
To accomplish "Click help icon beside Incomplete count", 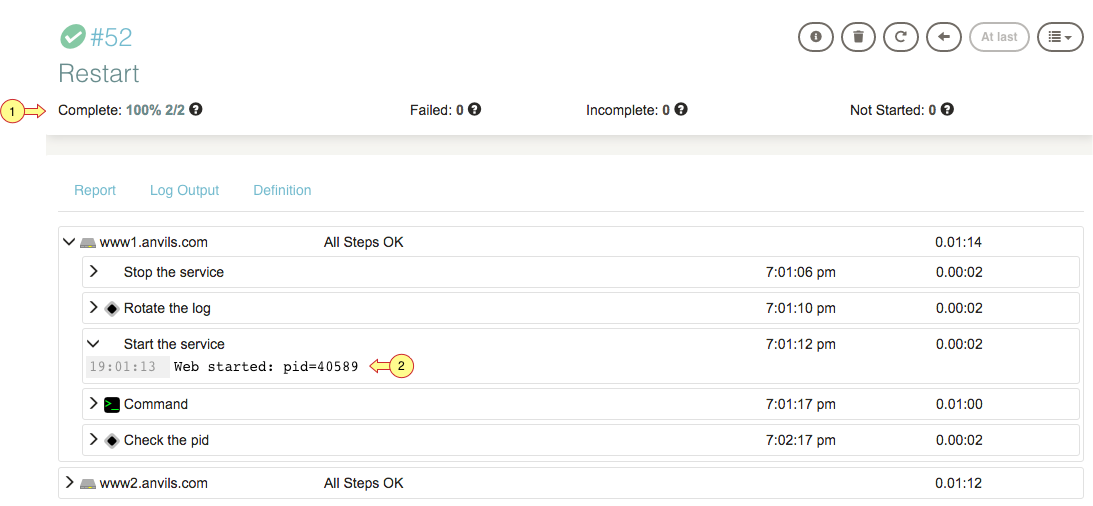I will [x=681, y=109].
